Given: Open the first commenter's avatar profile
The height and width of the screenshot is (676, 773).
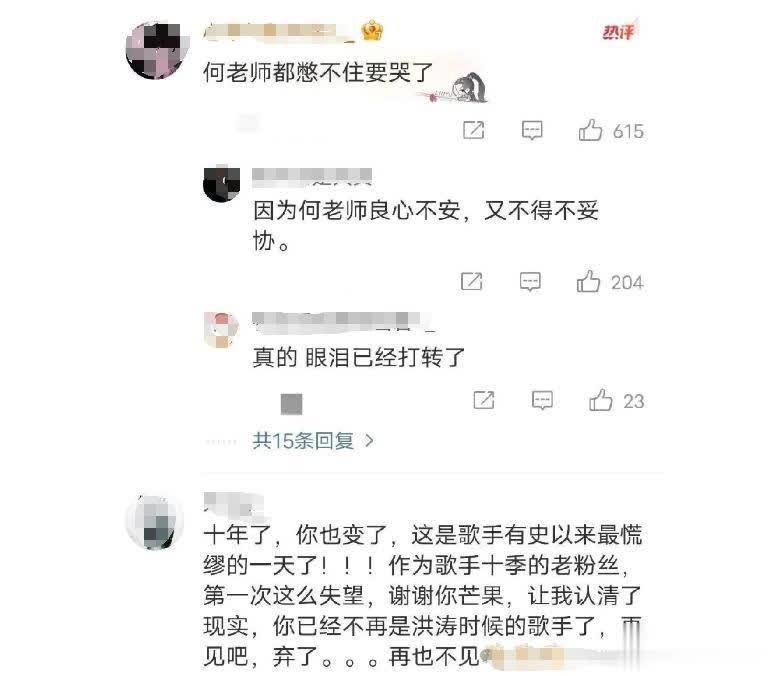Looking at the screenshot, I should 157,51.
